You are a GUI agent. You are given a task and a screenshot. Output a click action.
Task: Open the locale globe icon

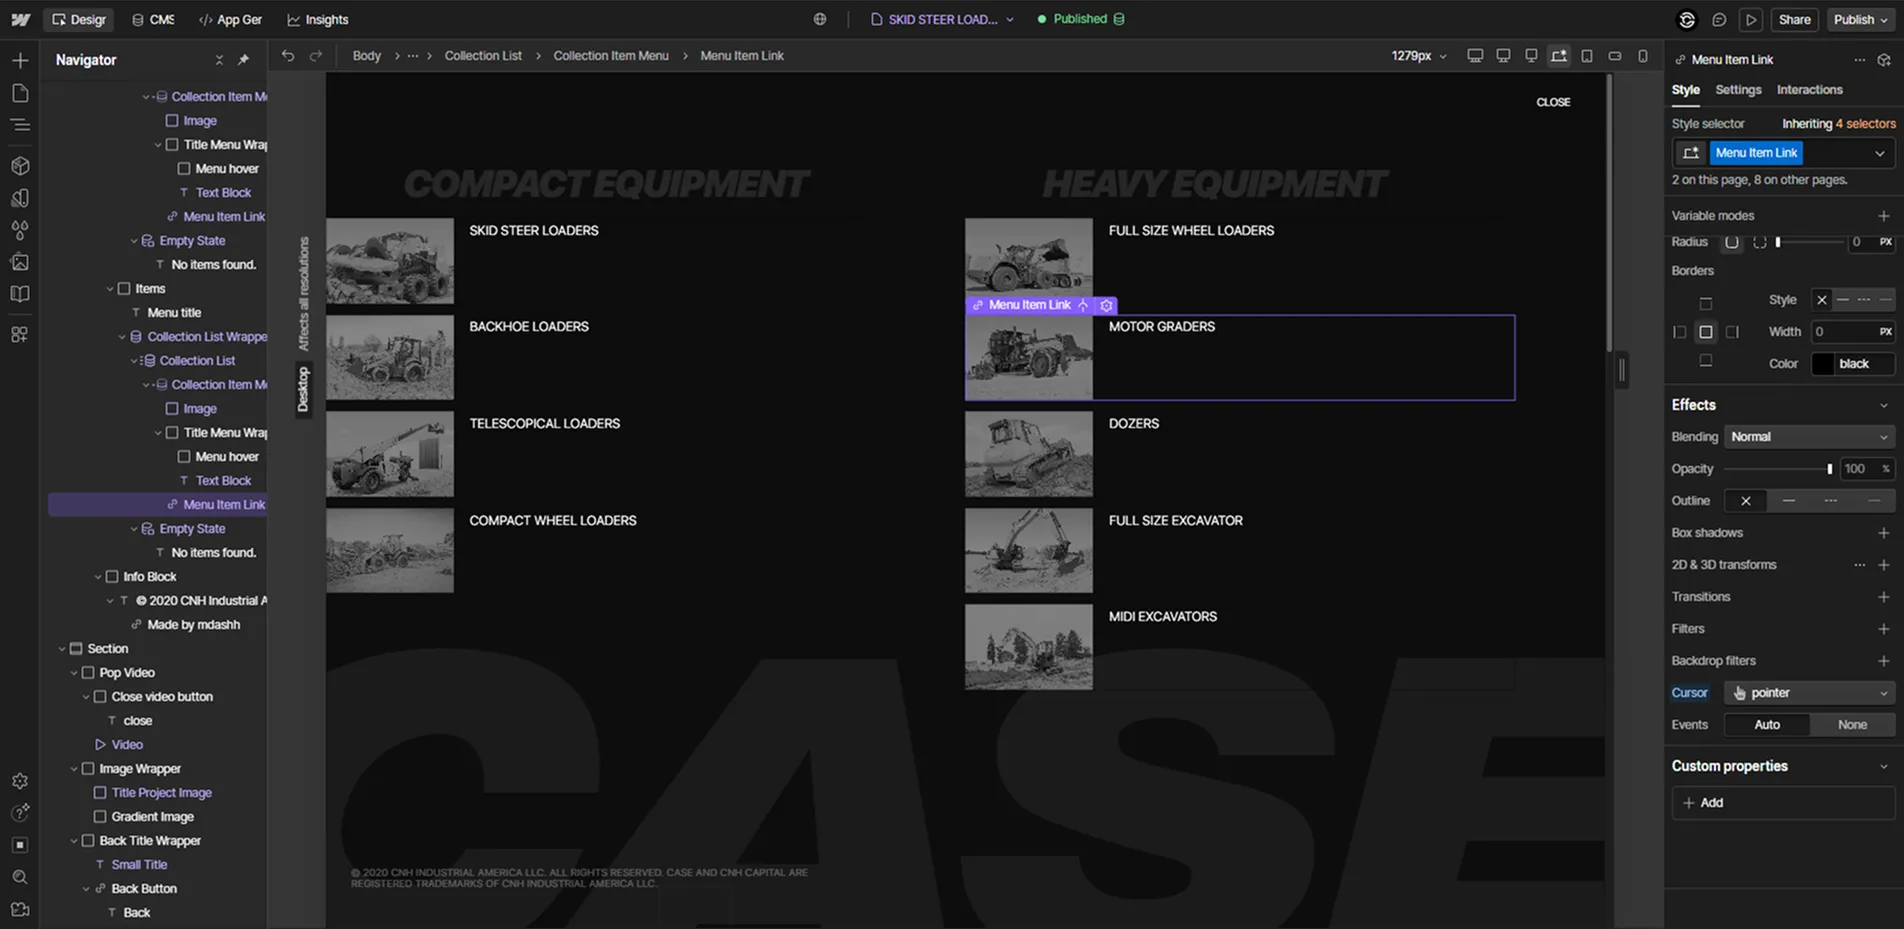[x=820, y=19]
